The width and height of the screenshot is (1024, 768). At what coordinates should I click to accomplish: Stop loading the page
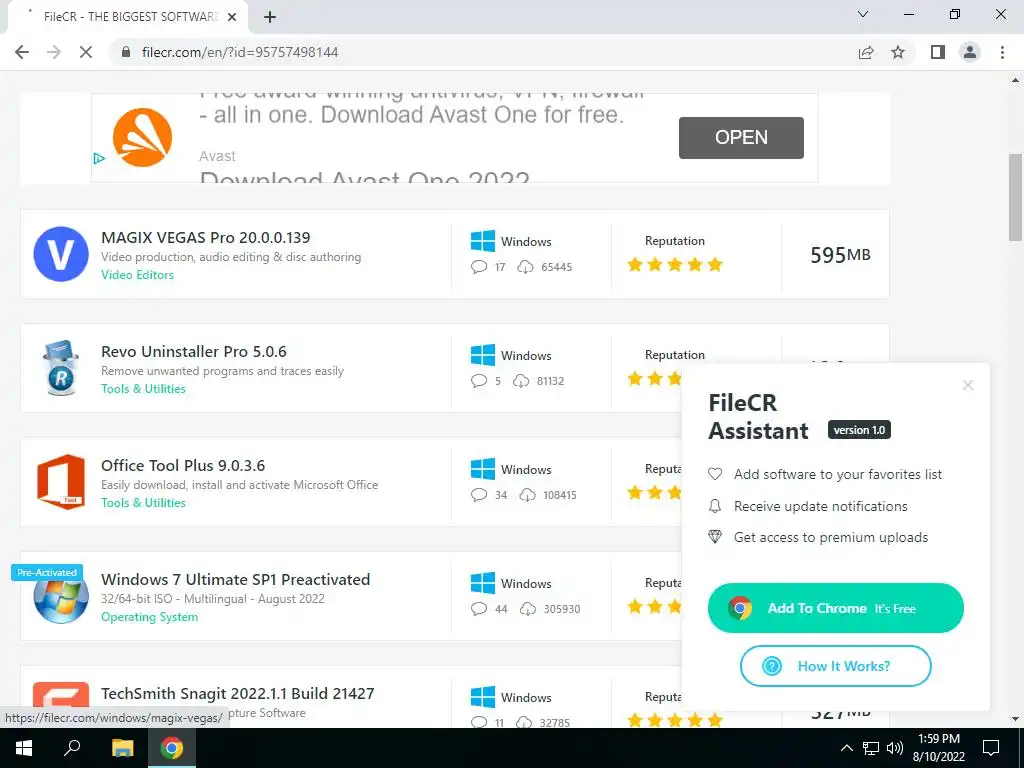pyautogui.click(x=86, y=52)
